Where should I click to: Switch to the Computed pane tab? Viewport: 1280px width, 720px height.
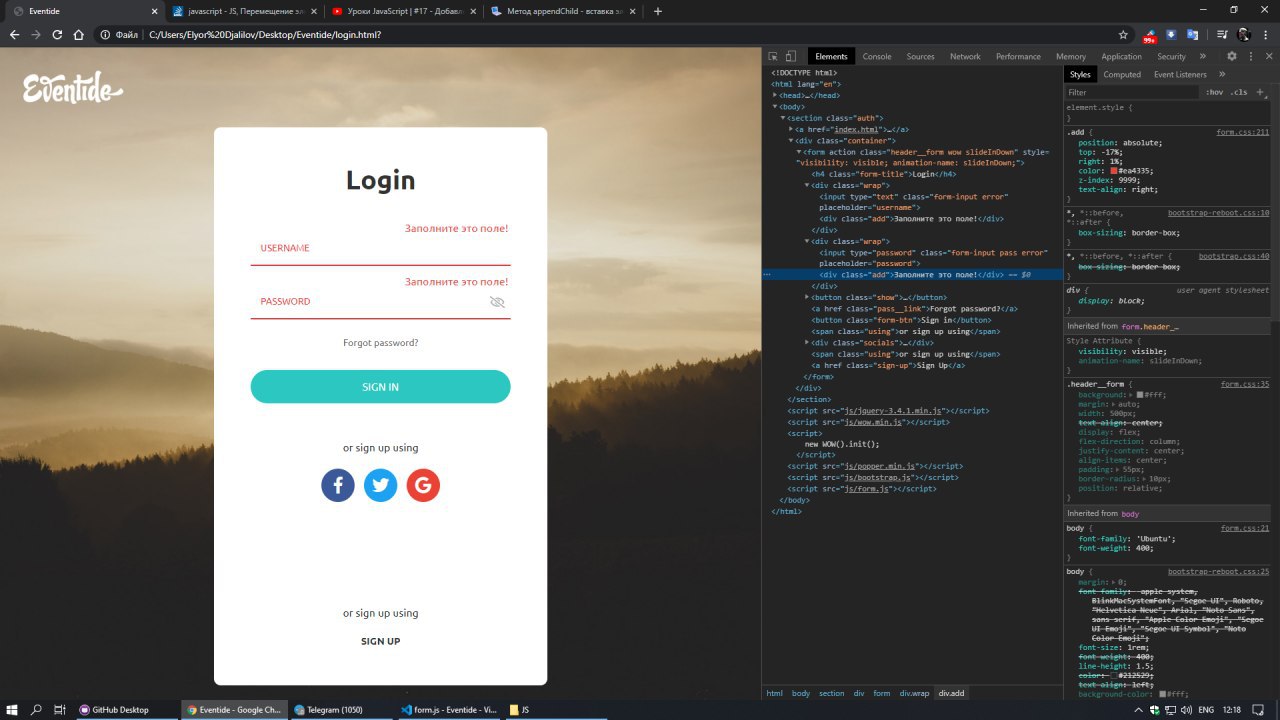[x=1121, y=74]
